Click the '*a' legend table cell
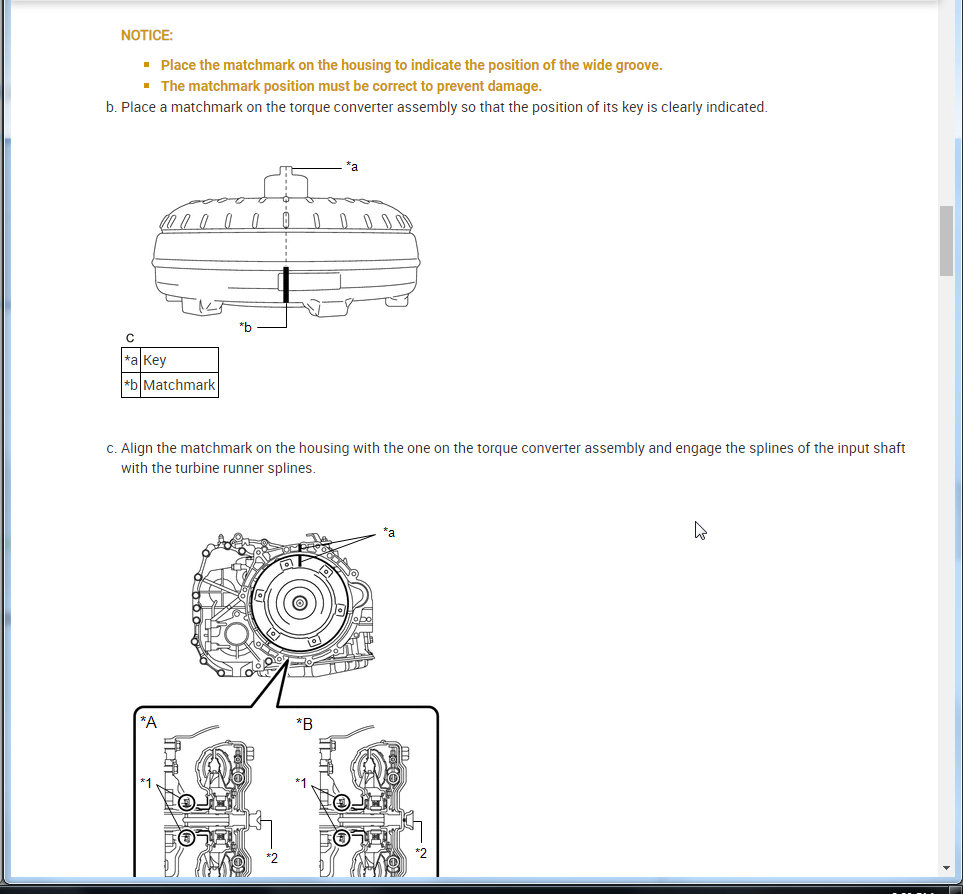 coord(131,360)
